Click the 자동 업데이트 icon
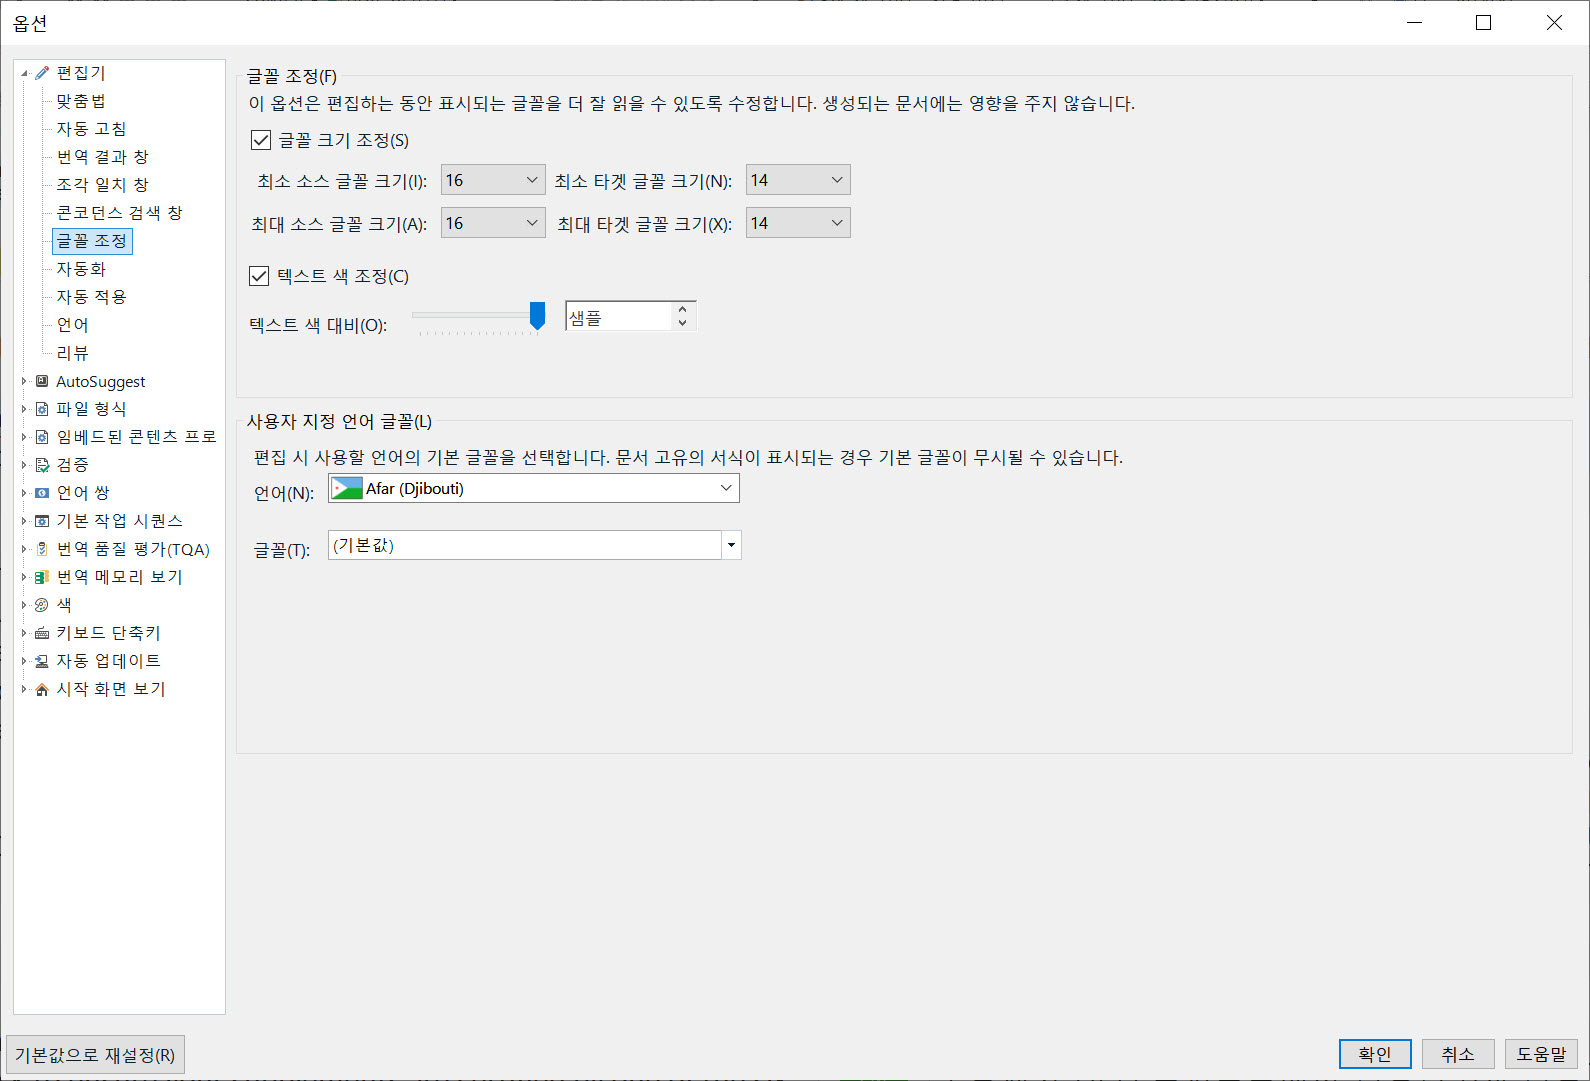The image size is (1590, 1081). tap(42, 661)
